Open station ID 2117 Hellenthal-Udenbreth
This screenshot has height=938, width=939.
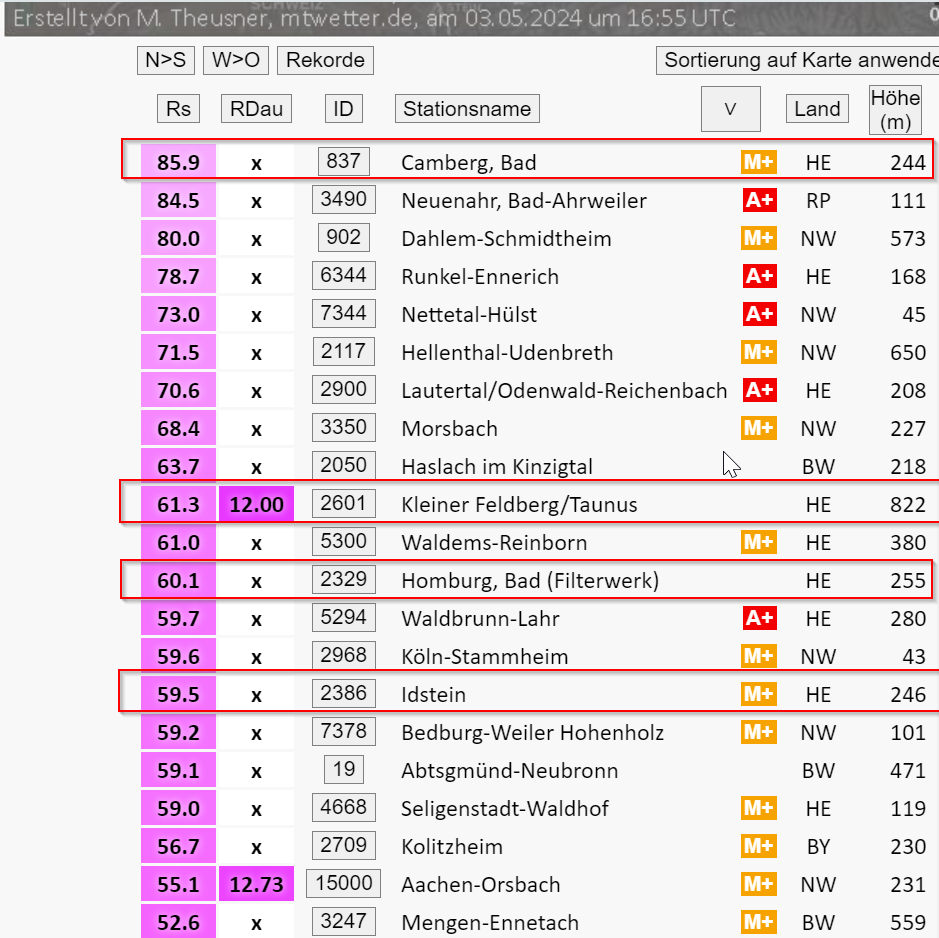tap(344, 351)
